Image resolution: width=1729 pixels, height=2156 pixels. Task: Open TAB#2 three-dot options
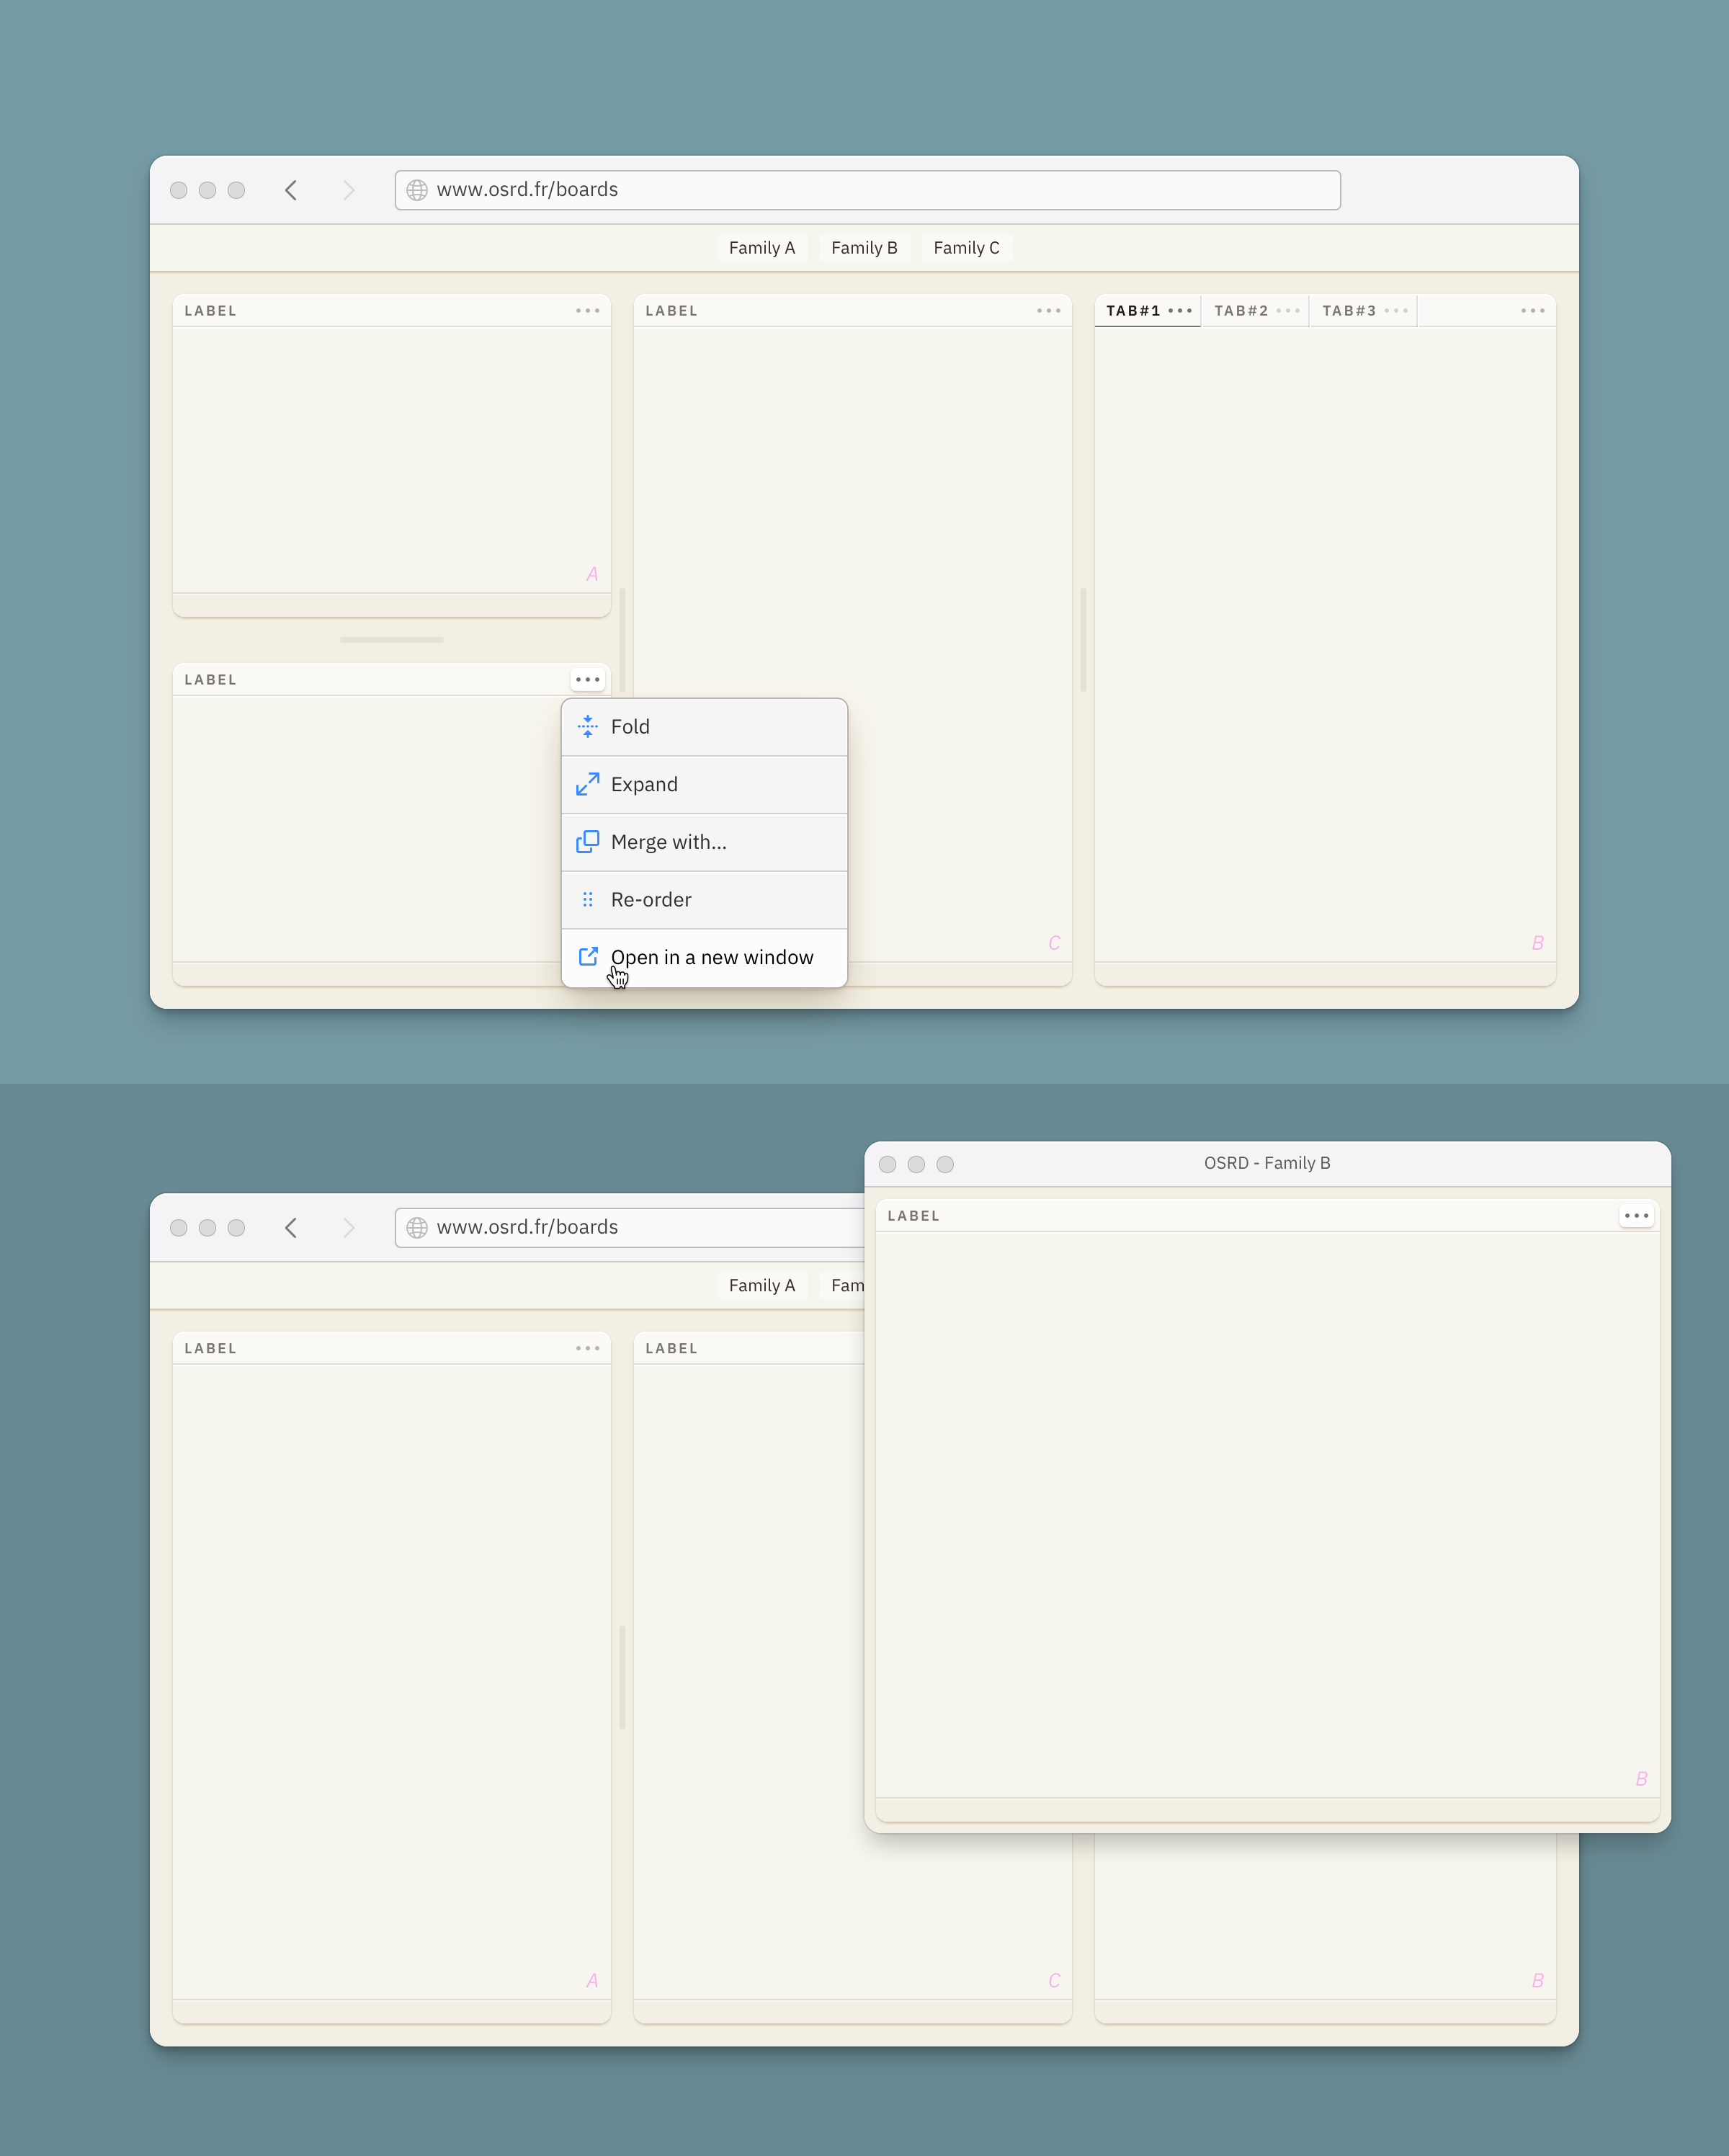tap(1288, 311)
